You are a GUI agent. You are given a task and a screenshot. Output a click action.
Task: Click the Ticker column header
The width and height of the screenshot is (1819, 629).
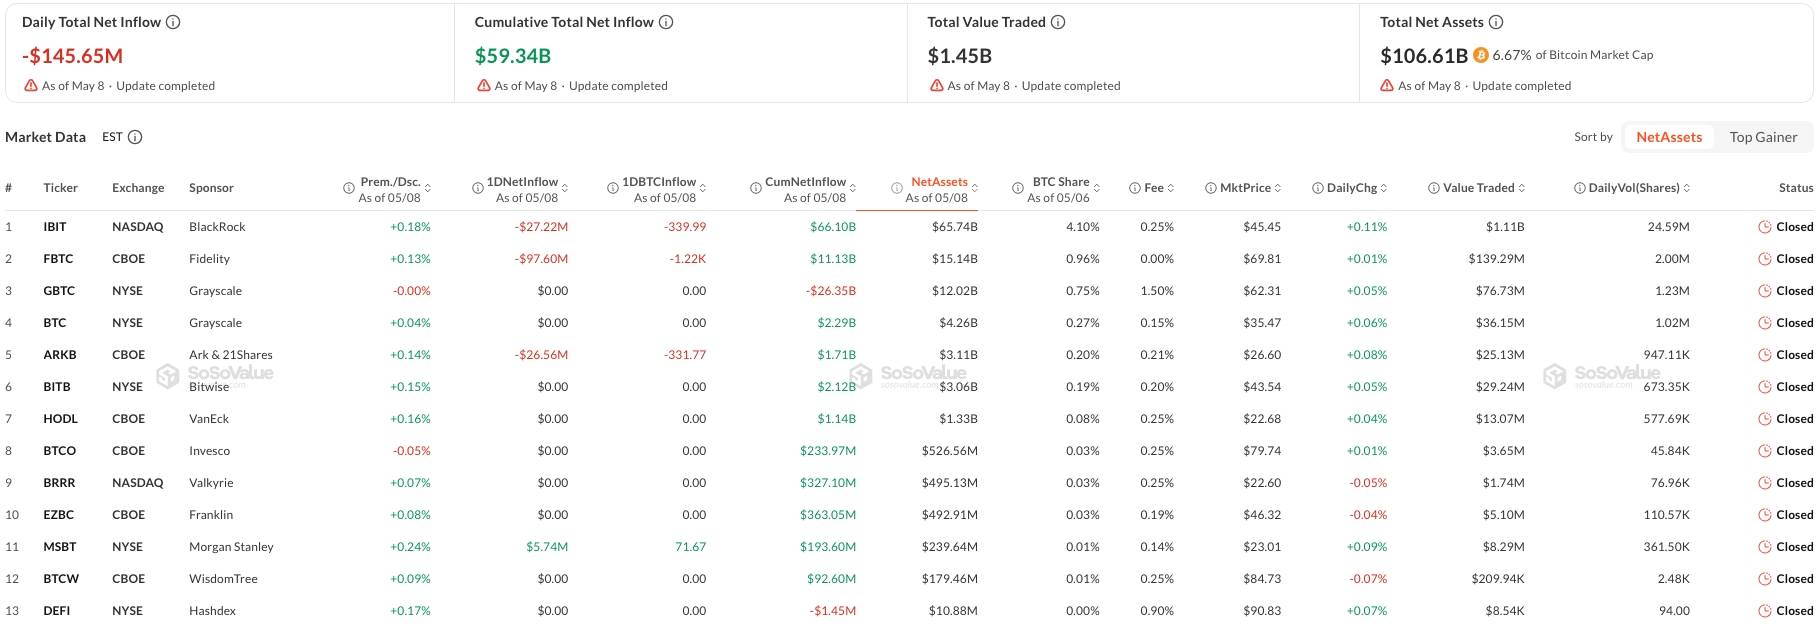coord(60,188)
